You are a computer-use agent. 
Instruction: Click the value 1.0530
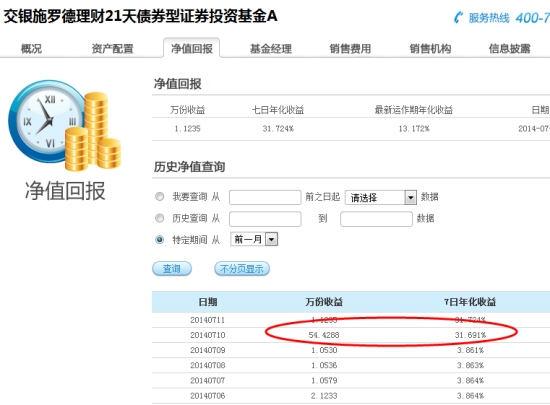(x=324, y=350)
